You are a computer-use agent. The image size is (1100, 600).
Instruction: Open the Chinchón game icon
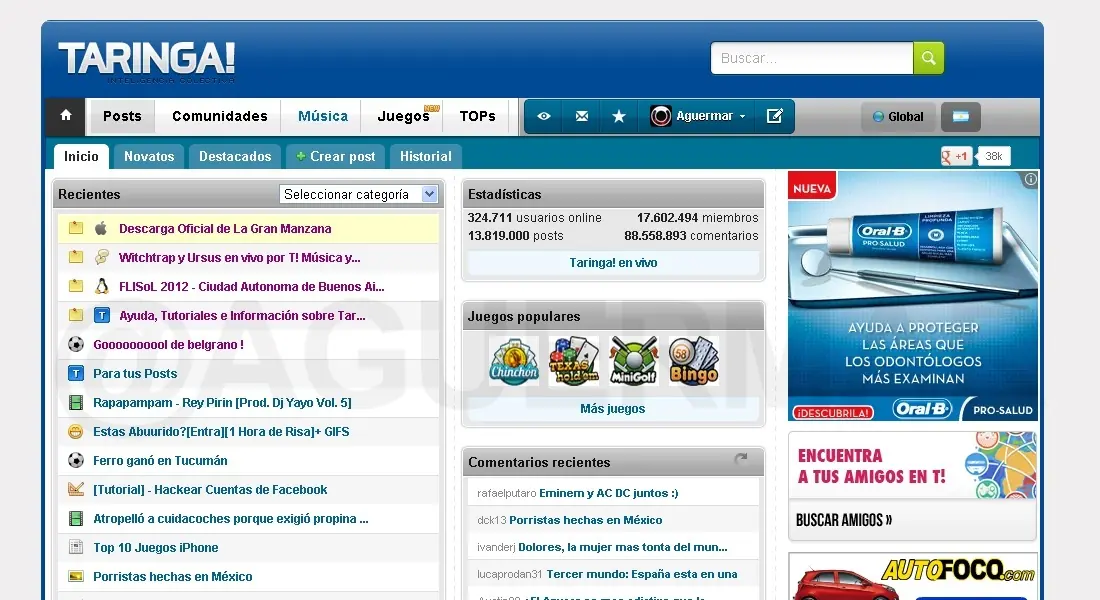pyautogui.click(x=514, y=361)
